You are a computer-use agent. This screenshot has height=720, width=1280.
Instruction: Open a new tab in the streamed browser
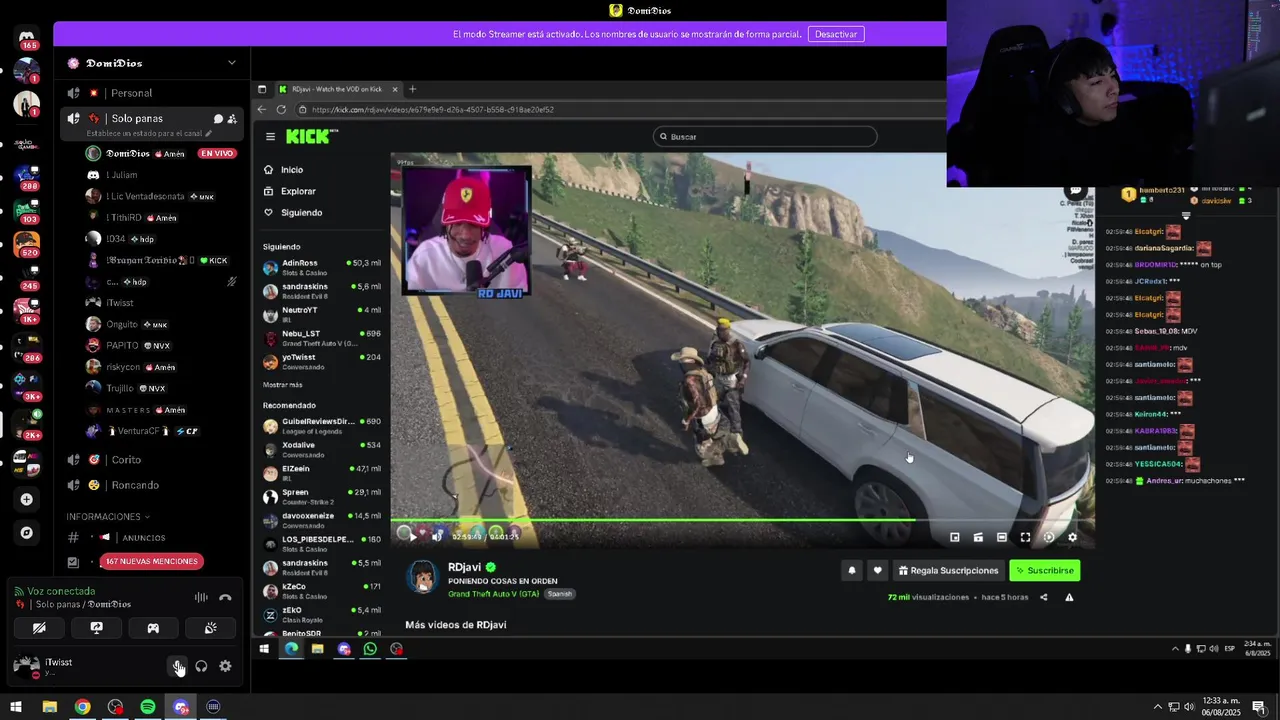(x=412, y=89)
